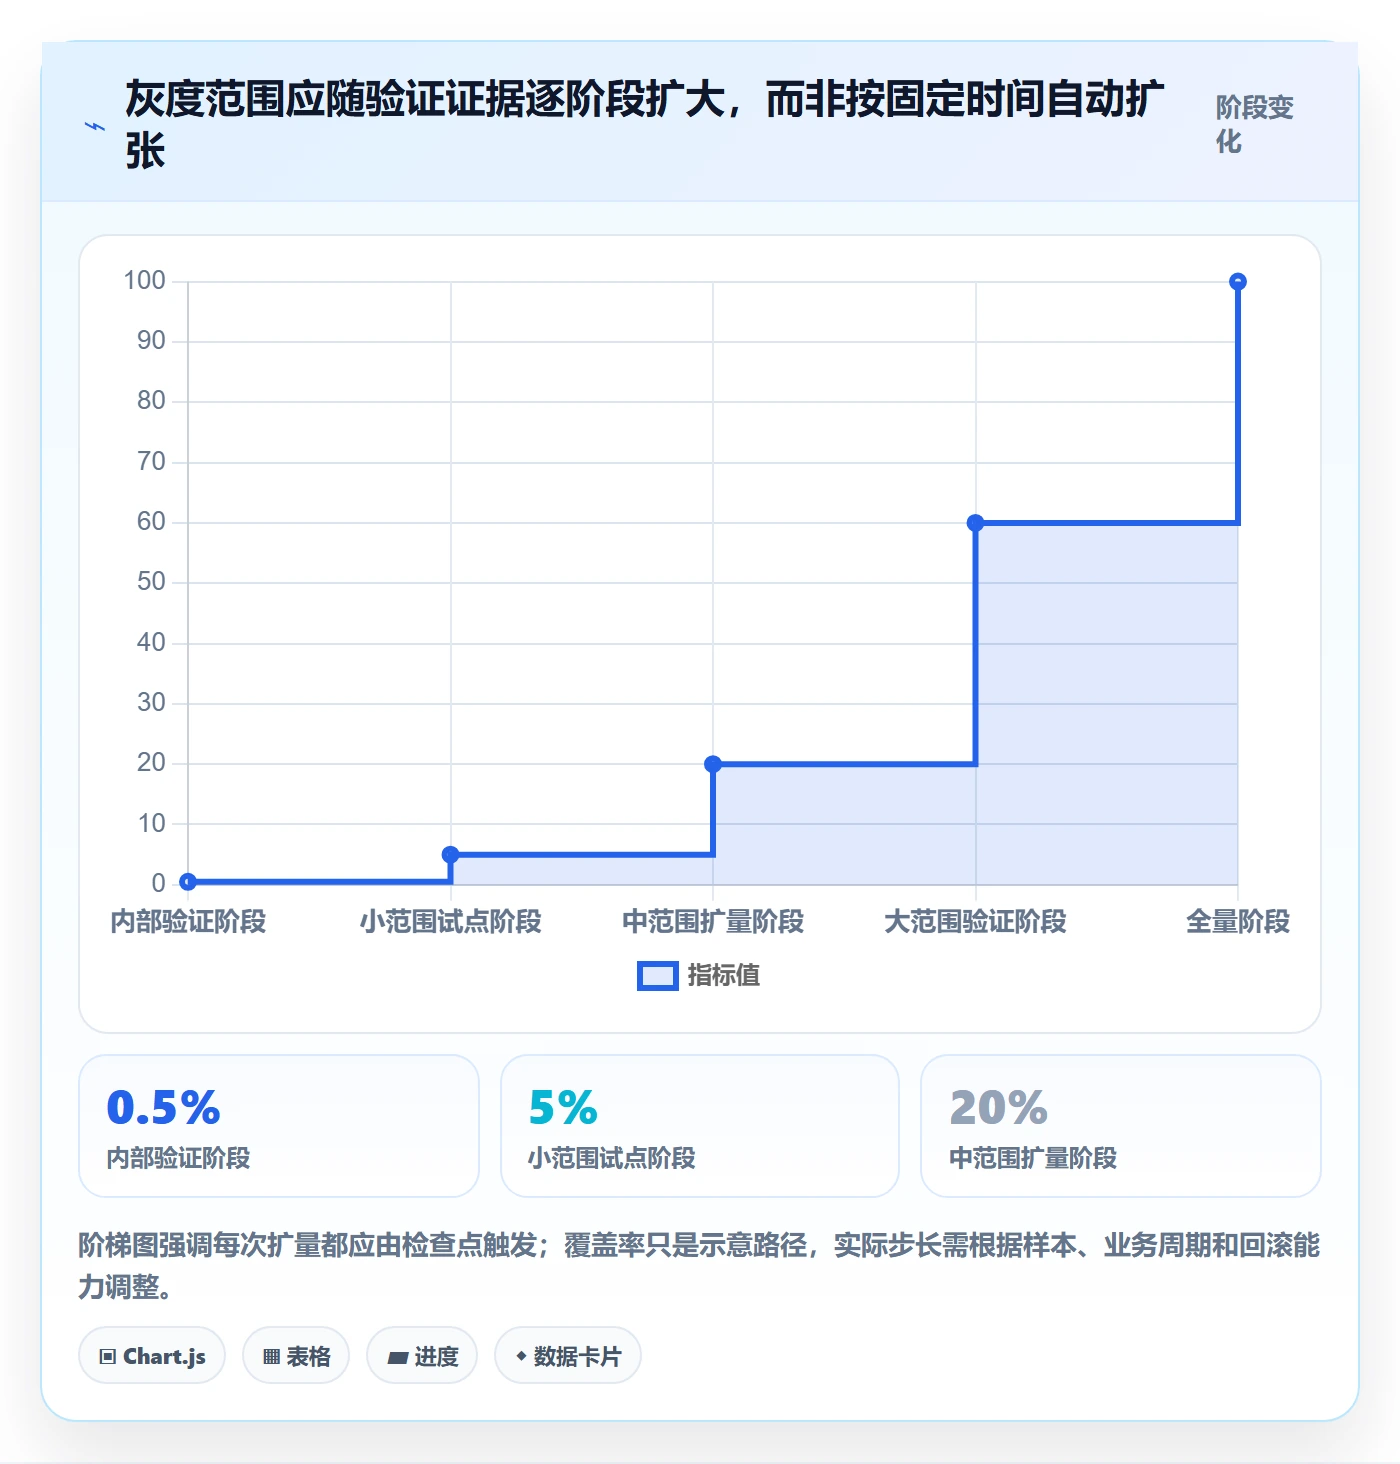Click the 进度 tag chip

click(x=422, y=1356)
